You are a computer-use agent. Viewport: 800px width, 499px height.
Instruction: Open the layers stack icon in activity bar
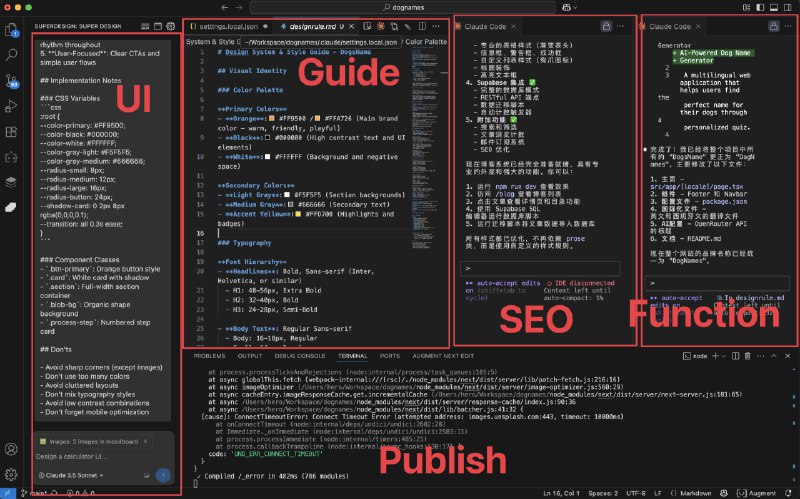tap(11, 182)
